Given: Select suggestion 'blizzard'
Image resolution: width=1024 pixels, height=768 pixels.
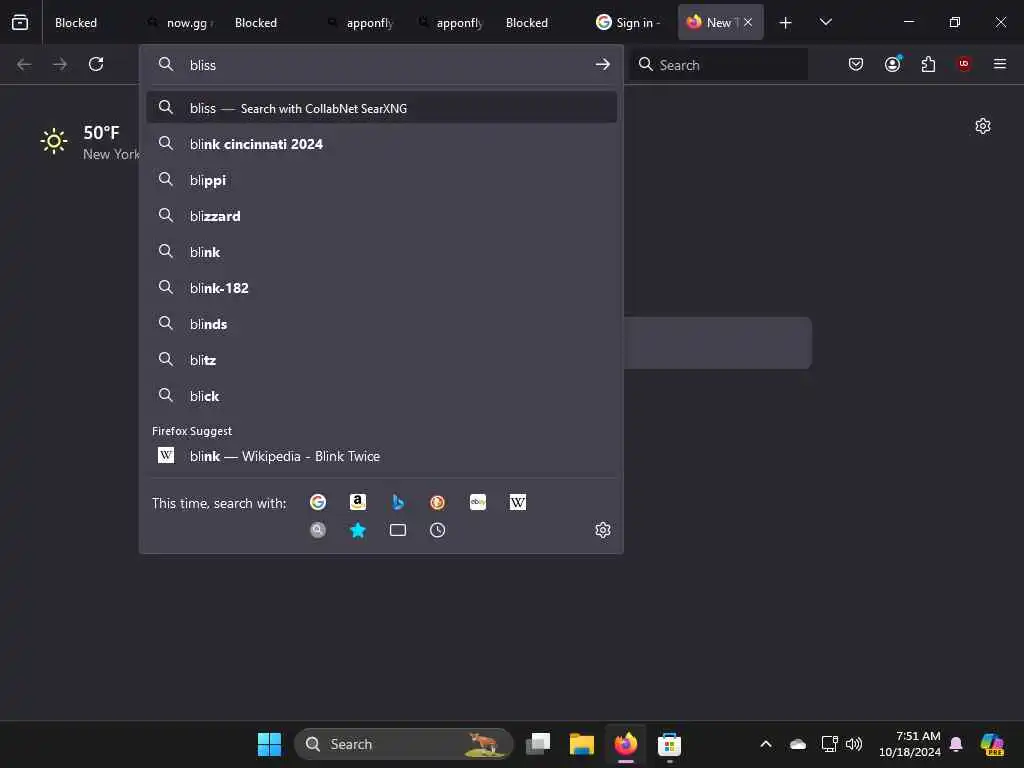Looking at the screenshot, I should [x=381, y=216].
